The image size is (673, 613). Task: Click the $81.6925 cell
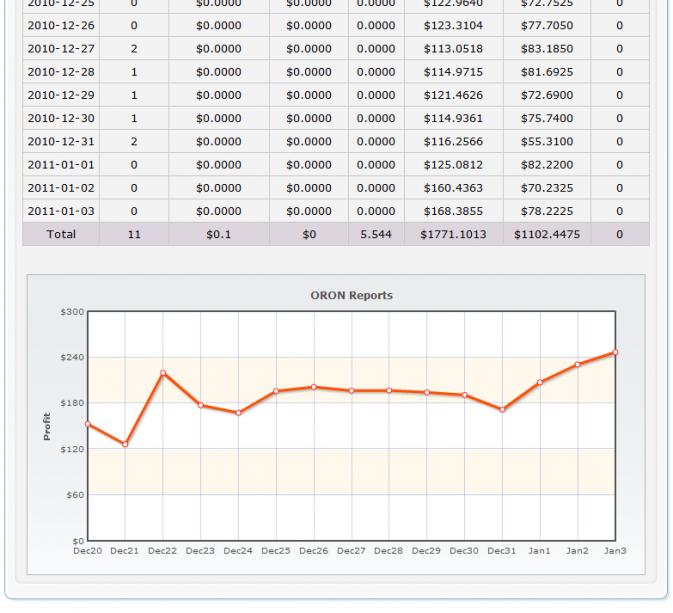coord(547,72)
